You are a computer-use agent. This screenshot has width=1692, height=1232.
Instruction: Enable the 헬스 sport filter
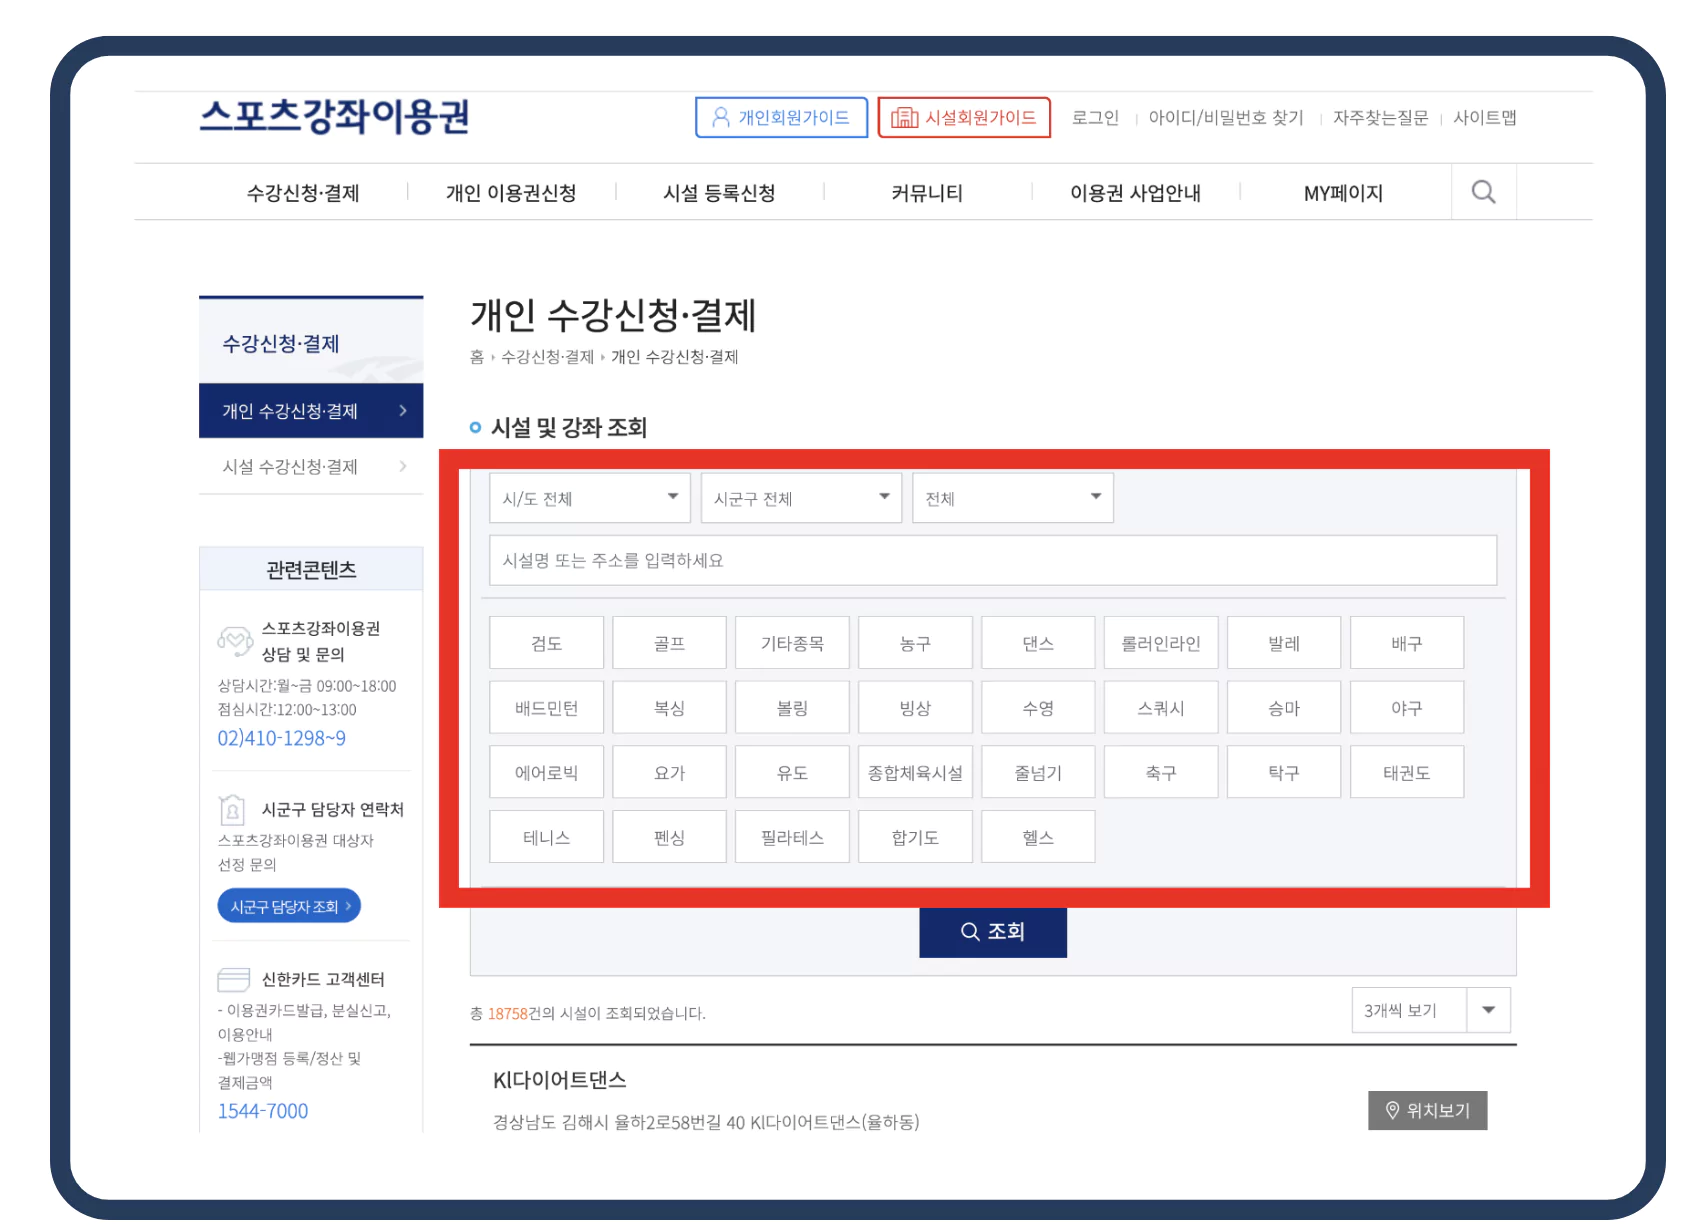point(1038,837)
